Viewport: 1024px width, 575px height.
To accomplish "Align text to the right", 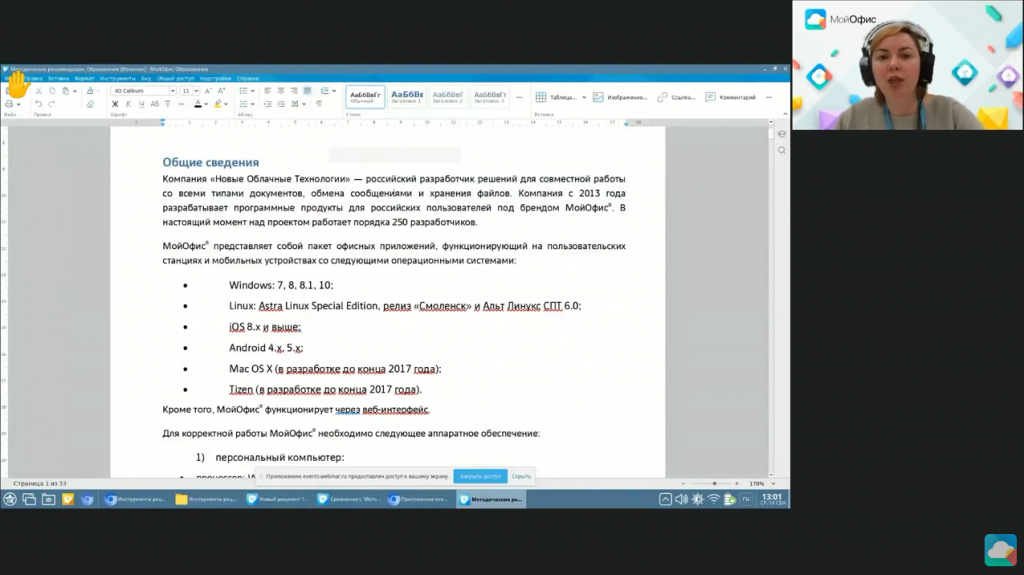I will click(294, 91).
